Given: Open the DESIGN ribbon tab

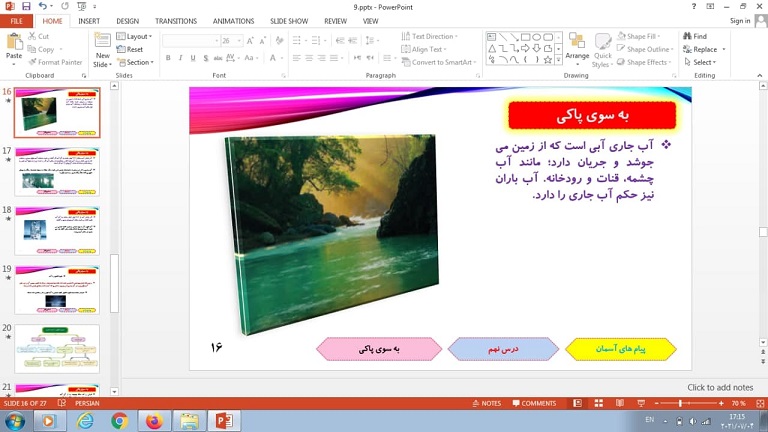Looking at the screenshot, I should [127, 20].
